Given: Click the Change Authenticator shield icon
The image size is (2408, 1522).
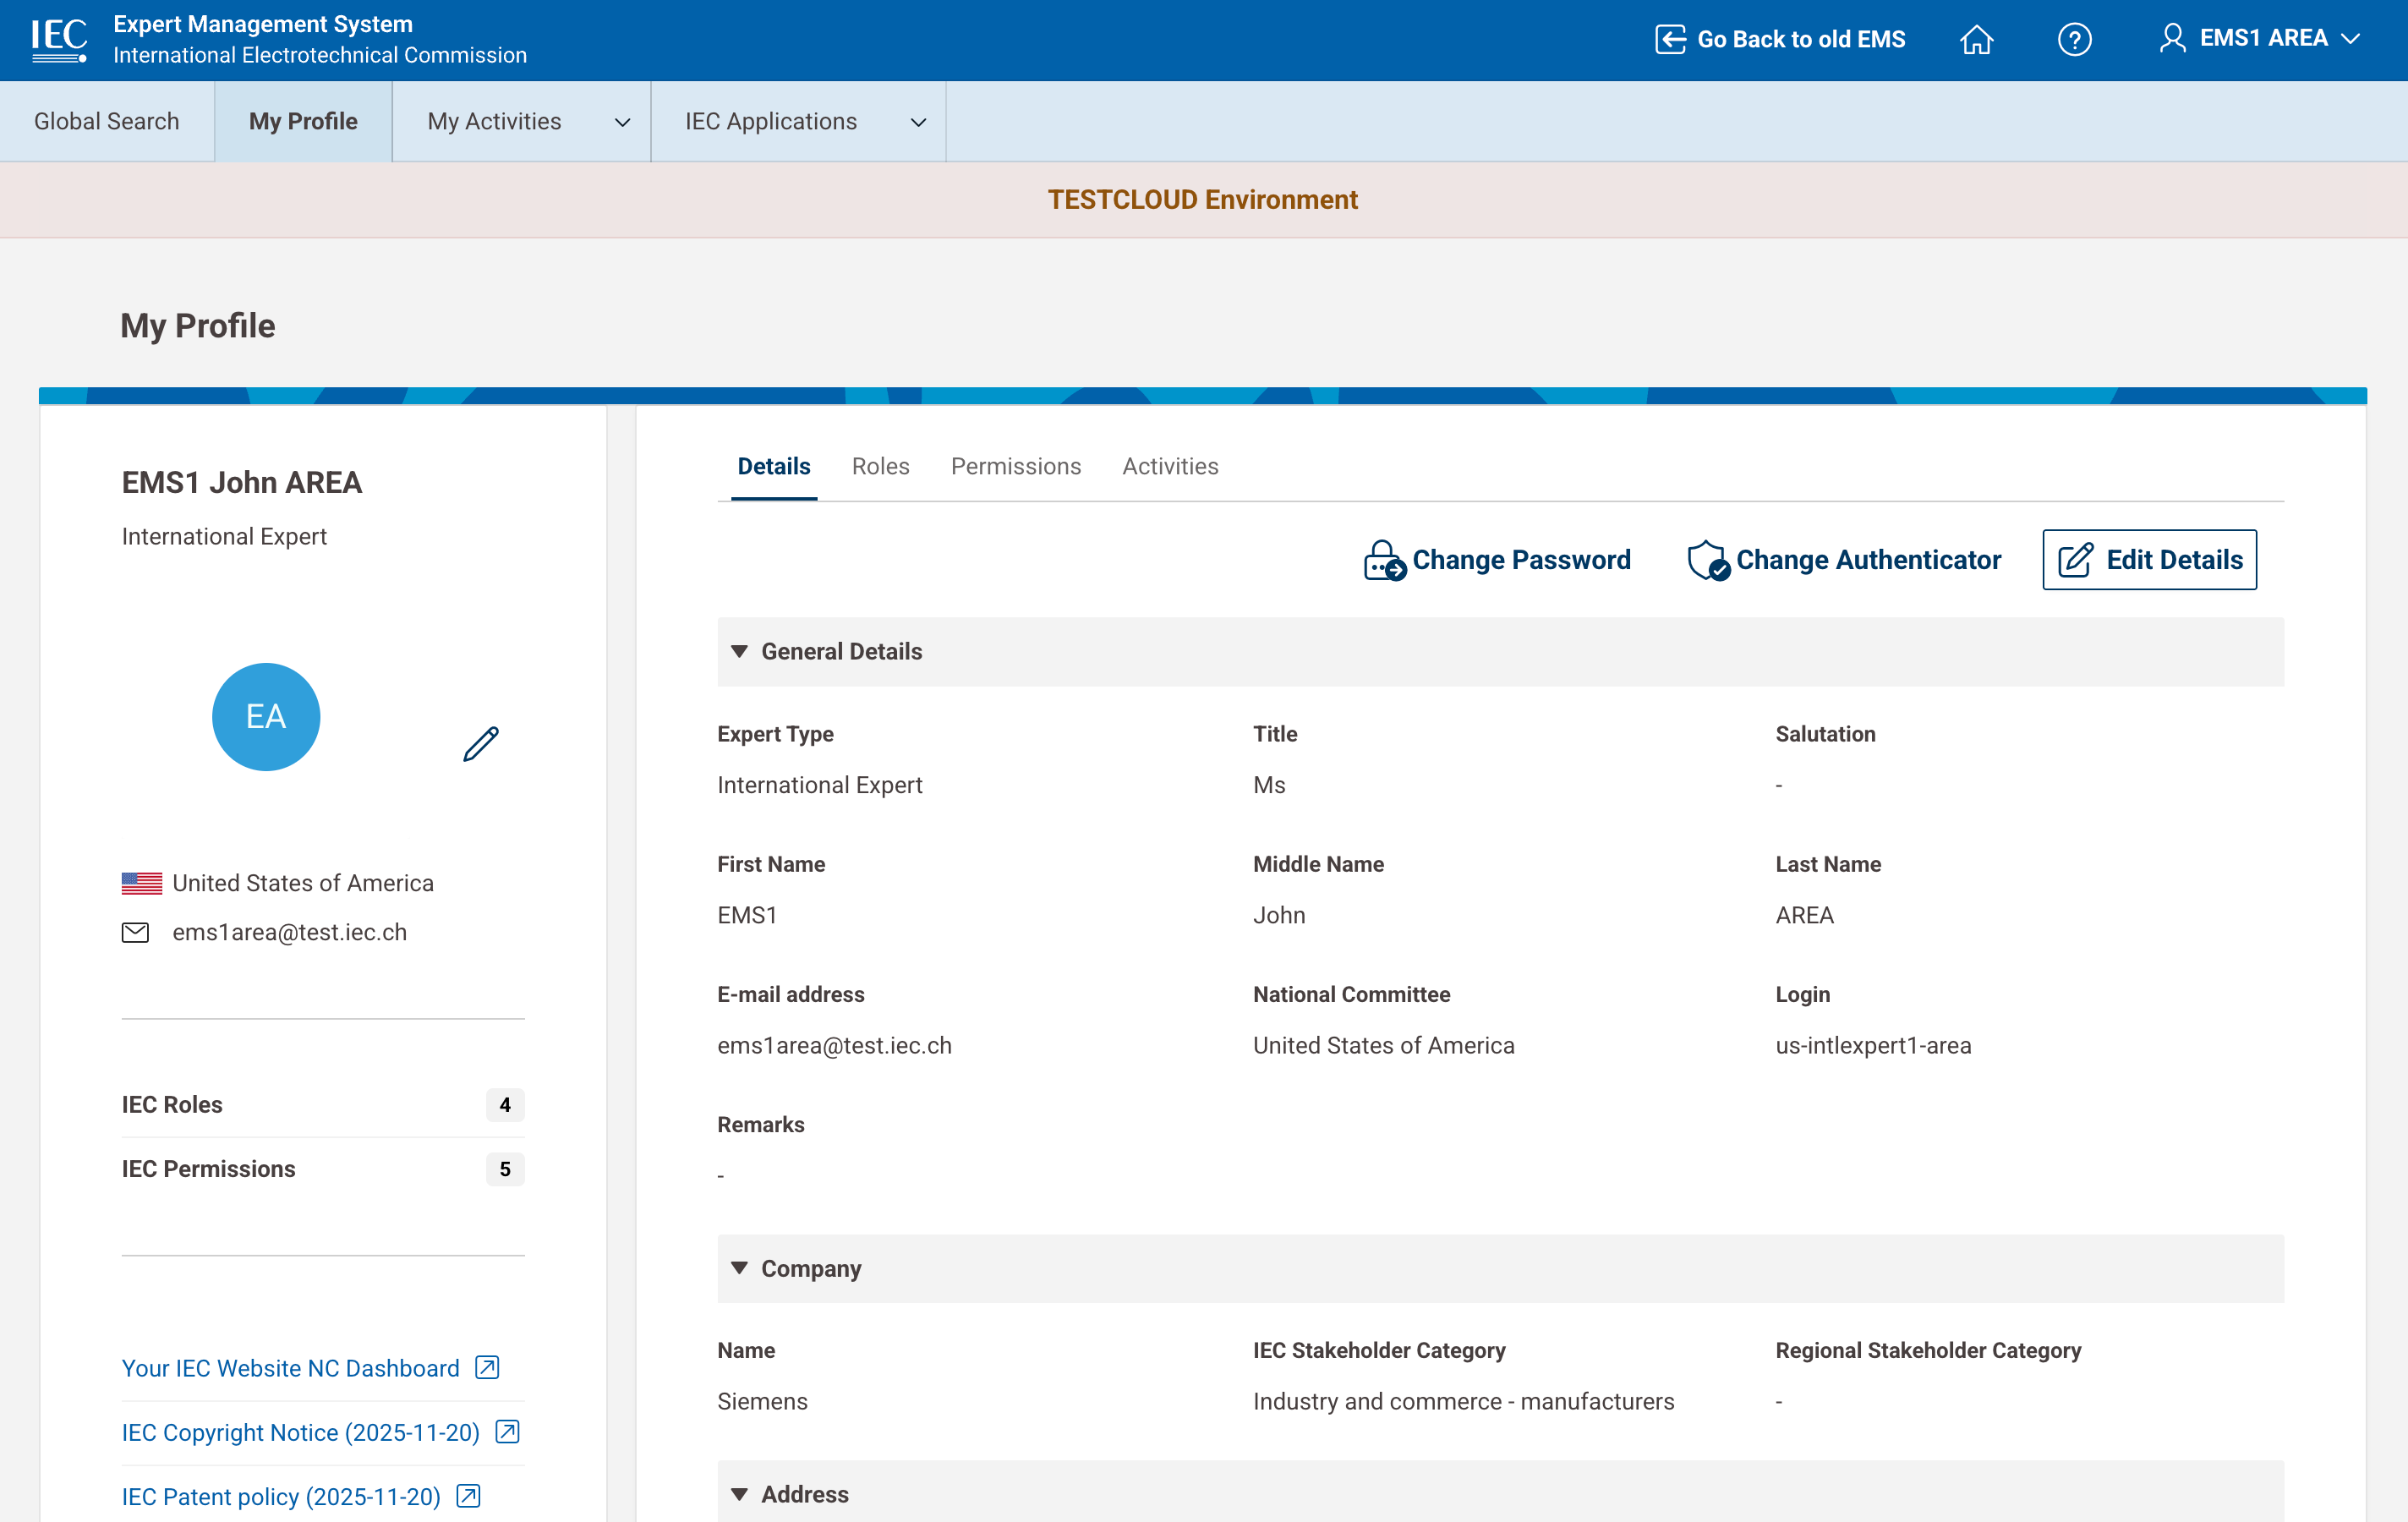Looking at the screenshot, I should 1707,560.
